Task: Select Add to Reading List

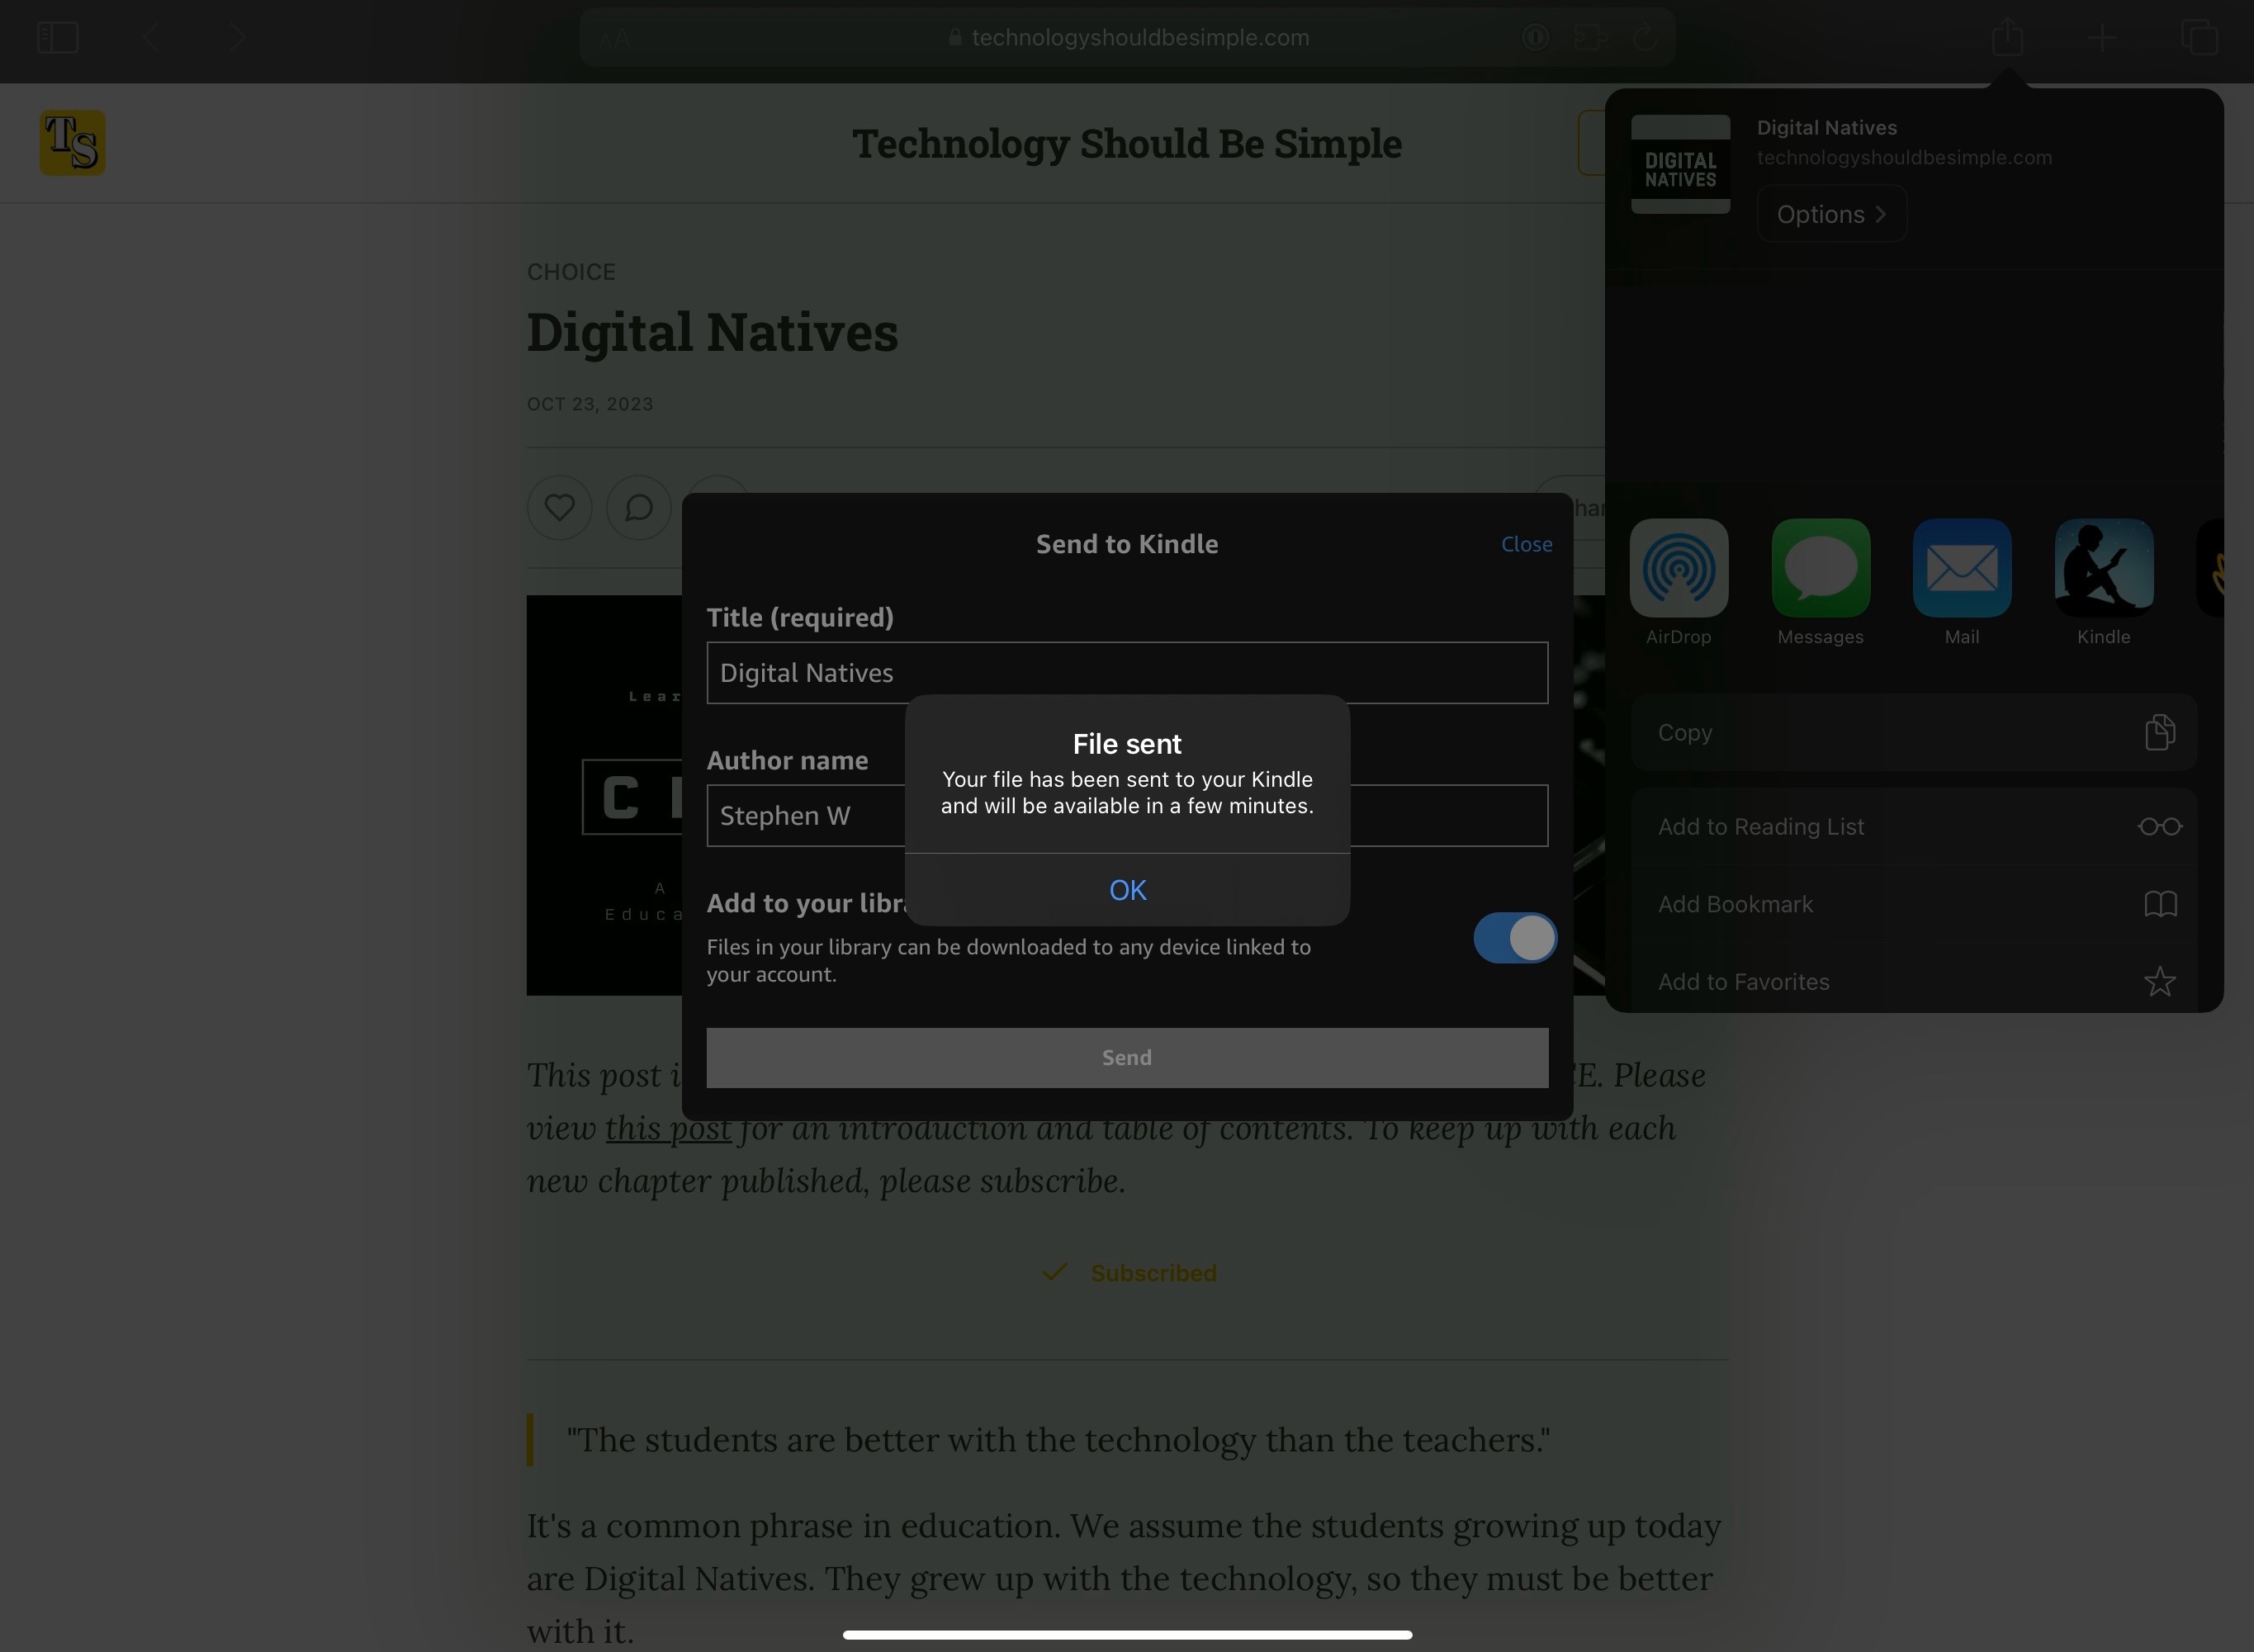Action: coord(1914,827)
